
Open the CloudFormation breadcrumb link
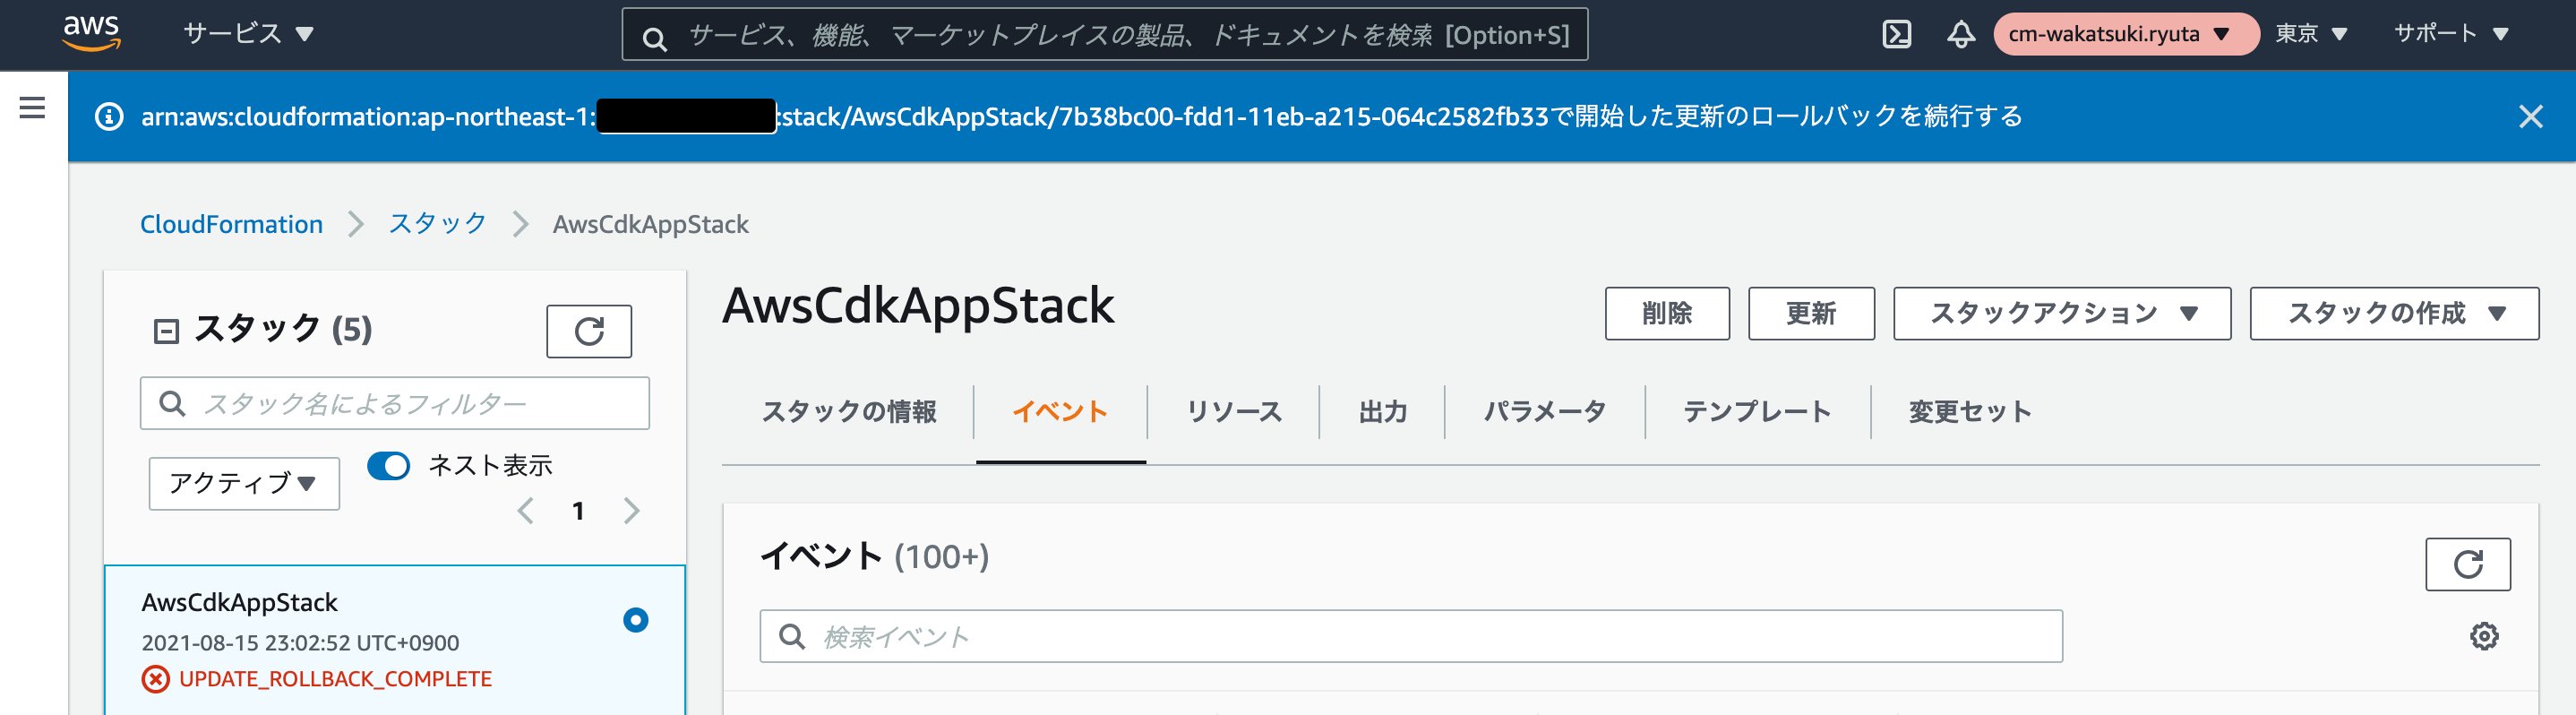231,224
